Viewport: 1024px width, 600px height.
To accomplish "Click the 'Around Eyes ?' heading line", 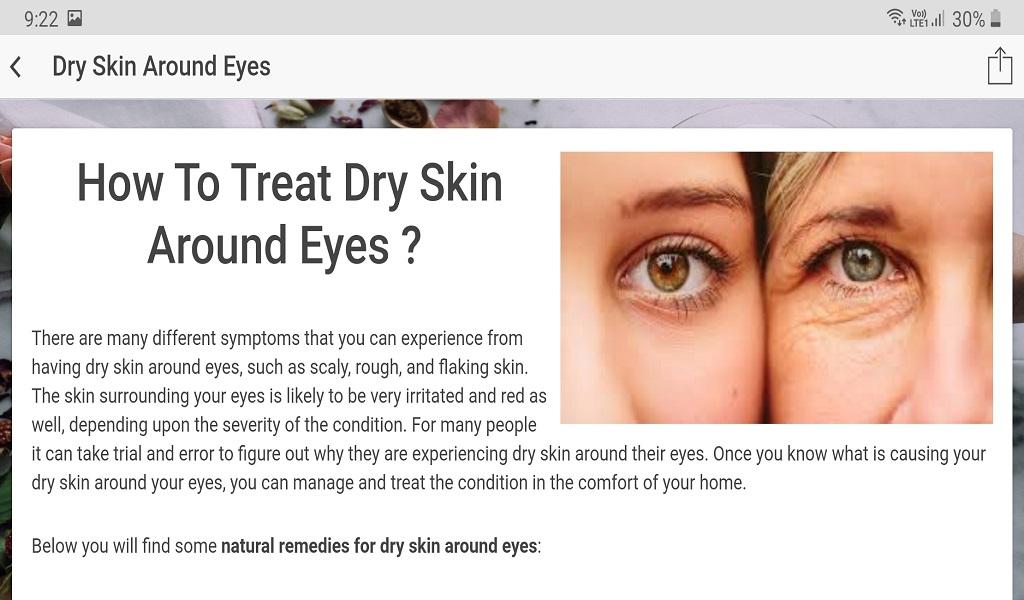I will [x=285, y=246].
